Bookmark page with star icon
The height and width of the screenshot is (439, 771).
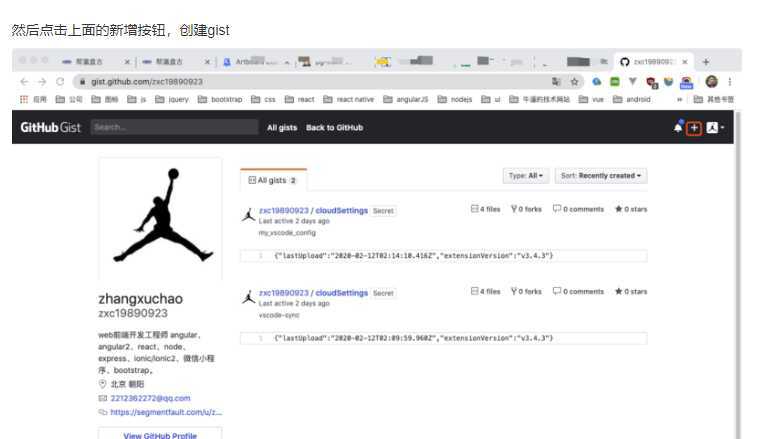click(574, 82)
